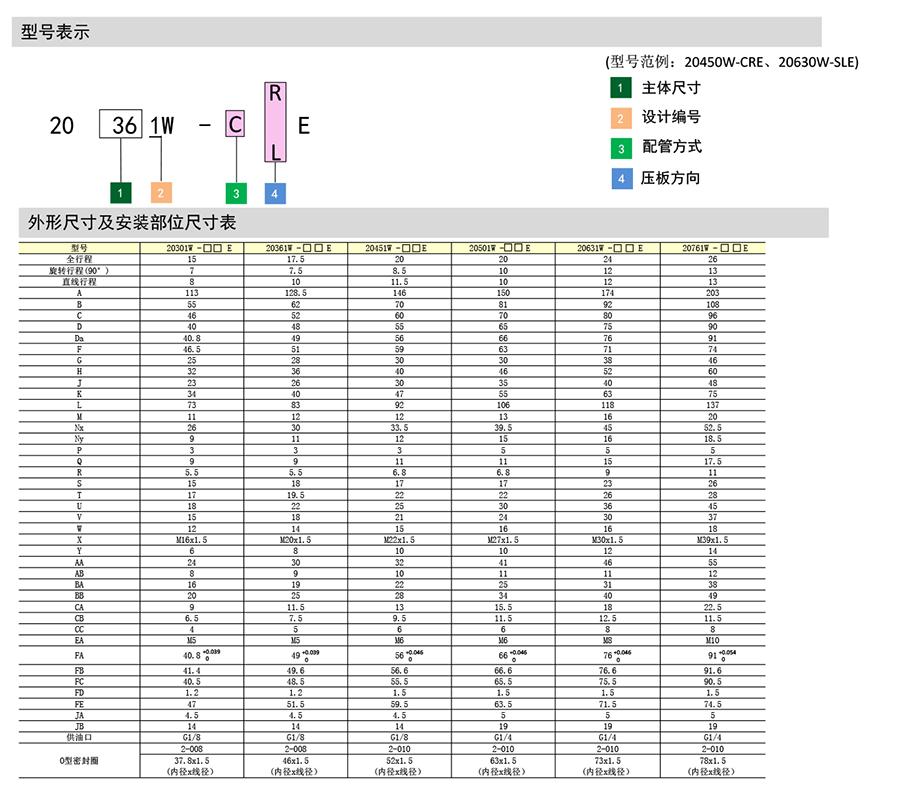Click the blue 4 marker under the R/L box
Image resolution: width=900 pixels, height=794 pixels.
276,193
